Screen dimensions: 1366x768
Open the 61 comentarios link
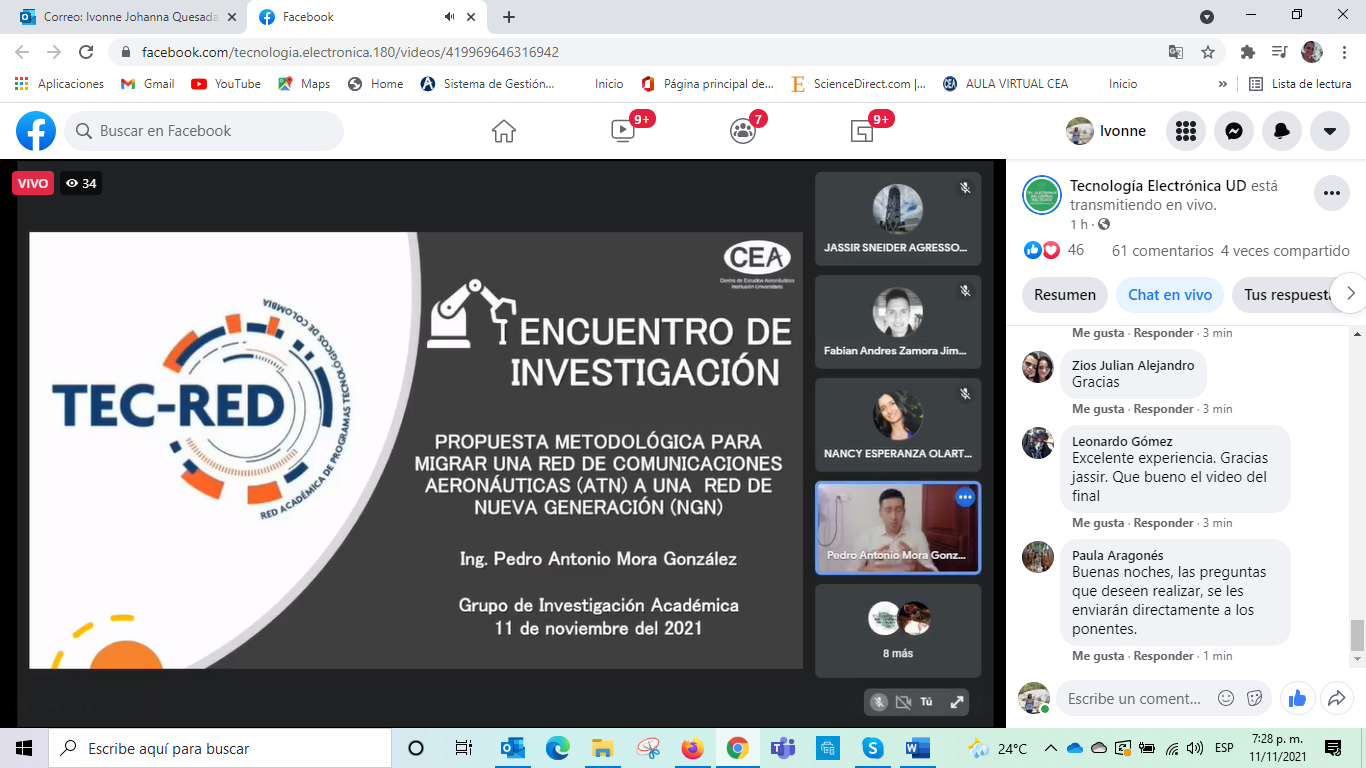[1162, 251]
